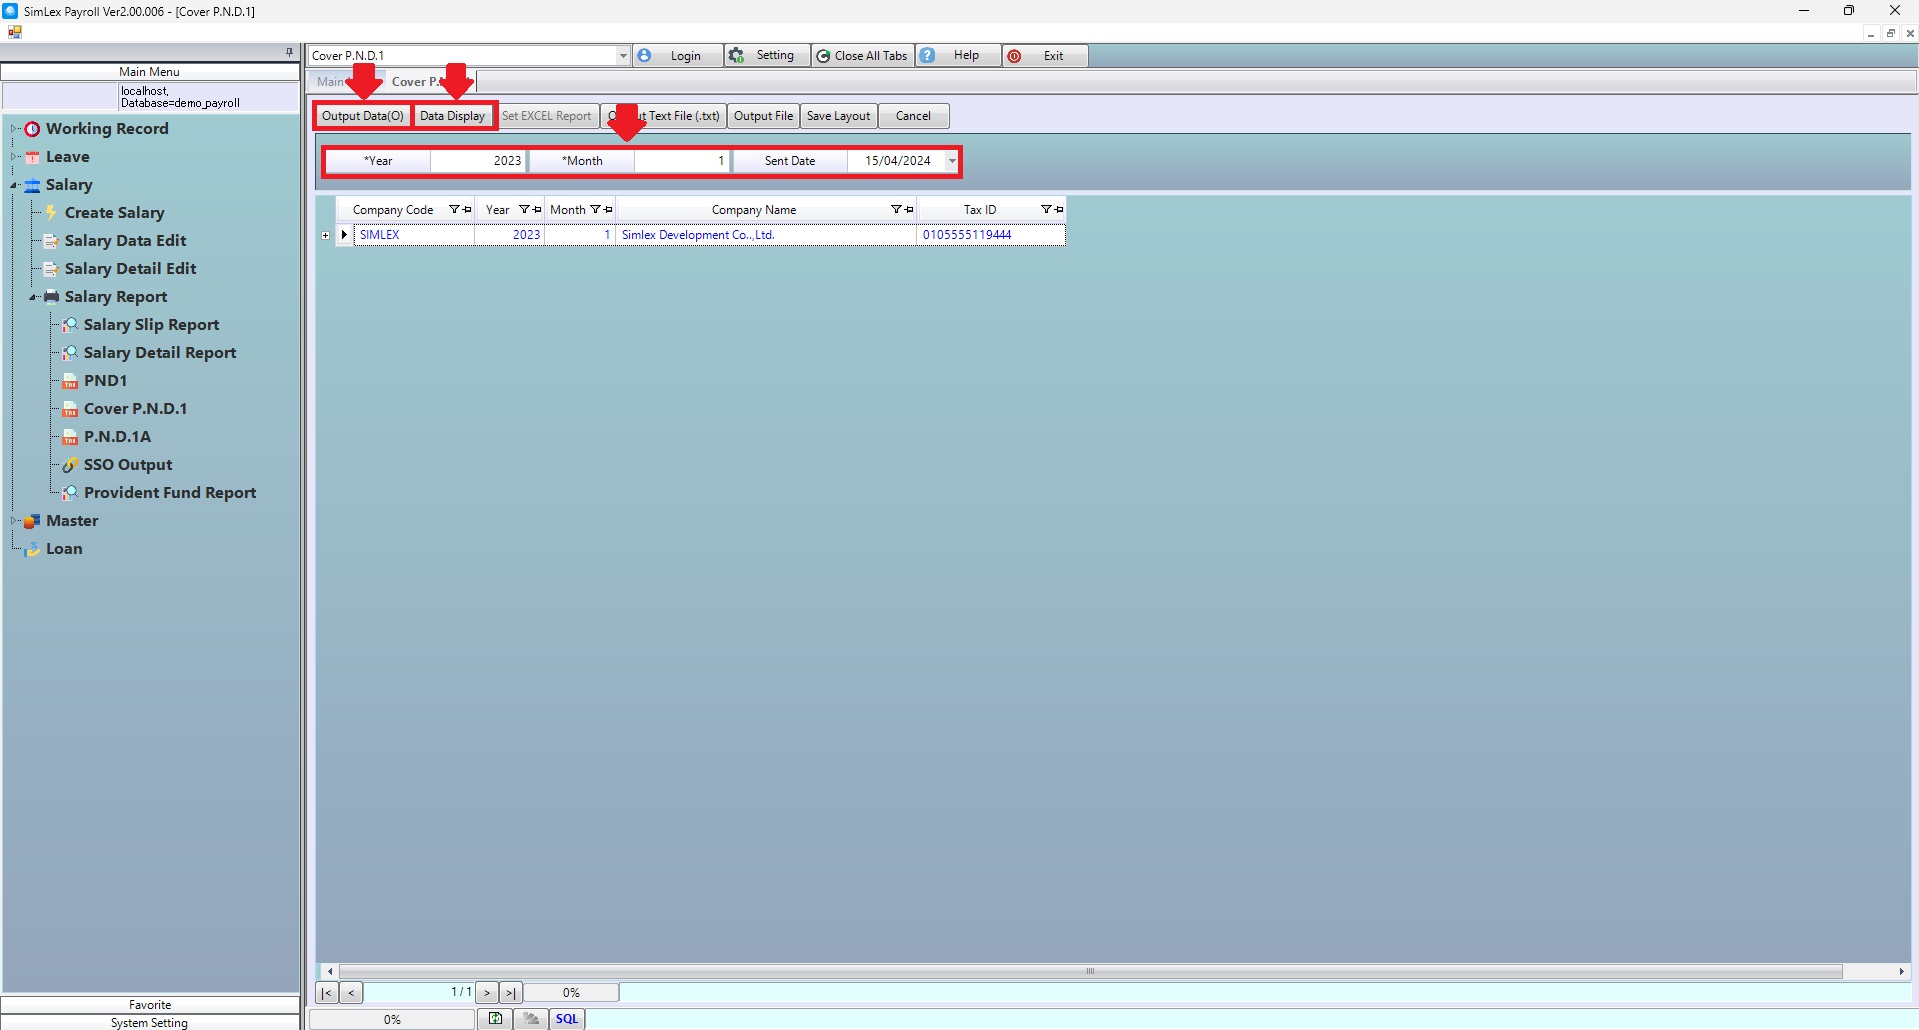Screen dimensions: 1919x1030
Task: Expand the Working Record tree node
Action: [x=14, y=129]
